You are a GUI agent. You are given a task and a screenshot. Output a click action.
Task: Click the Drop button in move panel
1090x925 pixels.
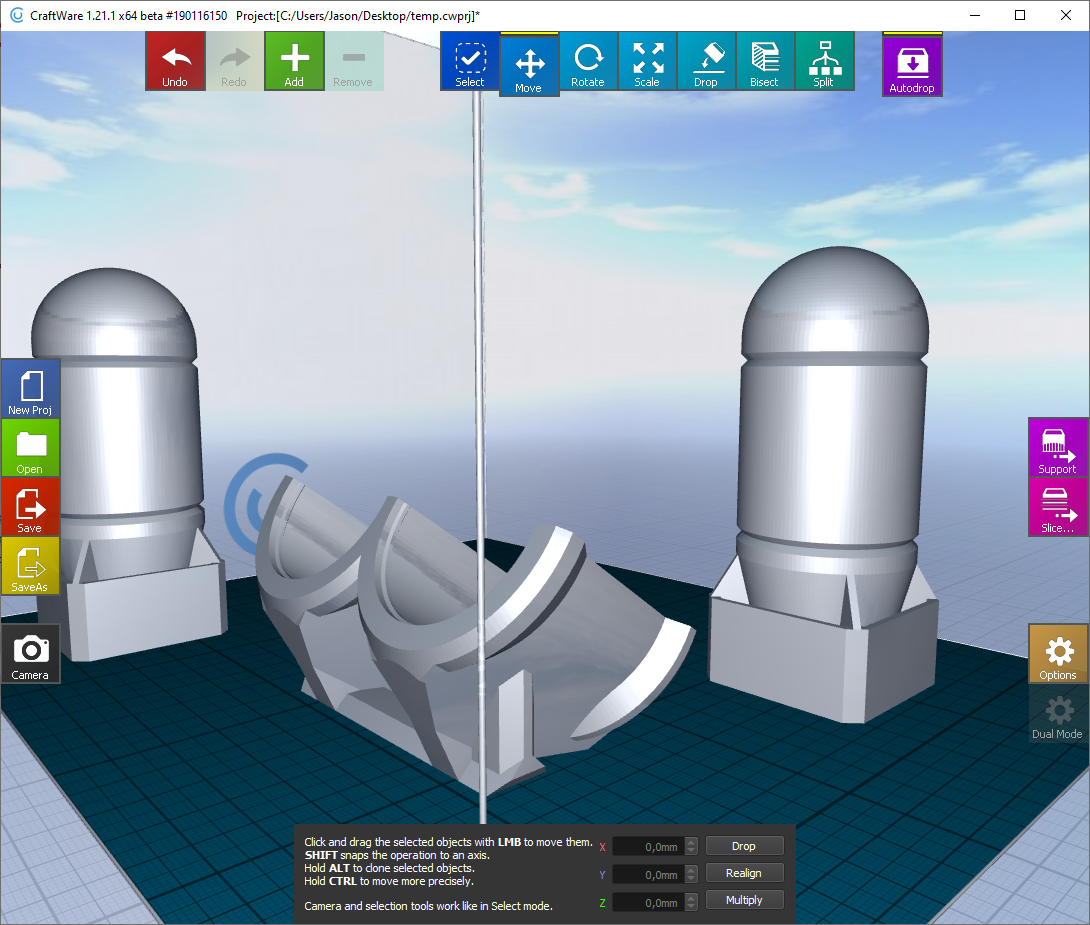(745, 846)
